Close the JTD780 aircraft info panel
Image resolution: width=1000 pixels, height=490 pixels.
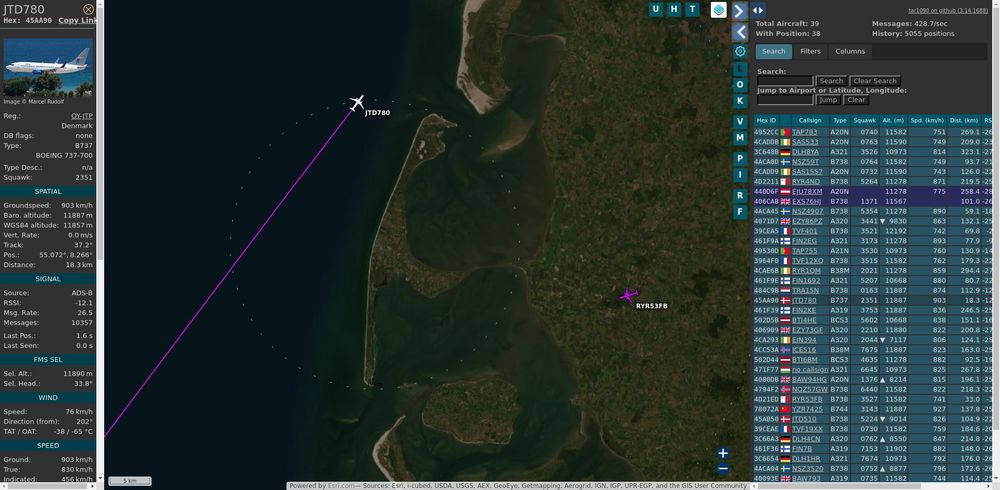pyautogui.click(x=88, y=9)
